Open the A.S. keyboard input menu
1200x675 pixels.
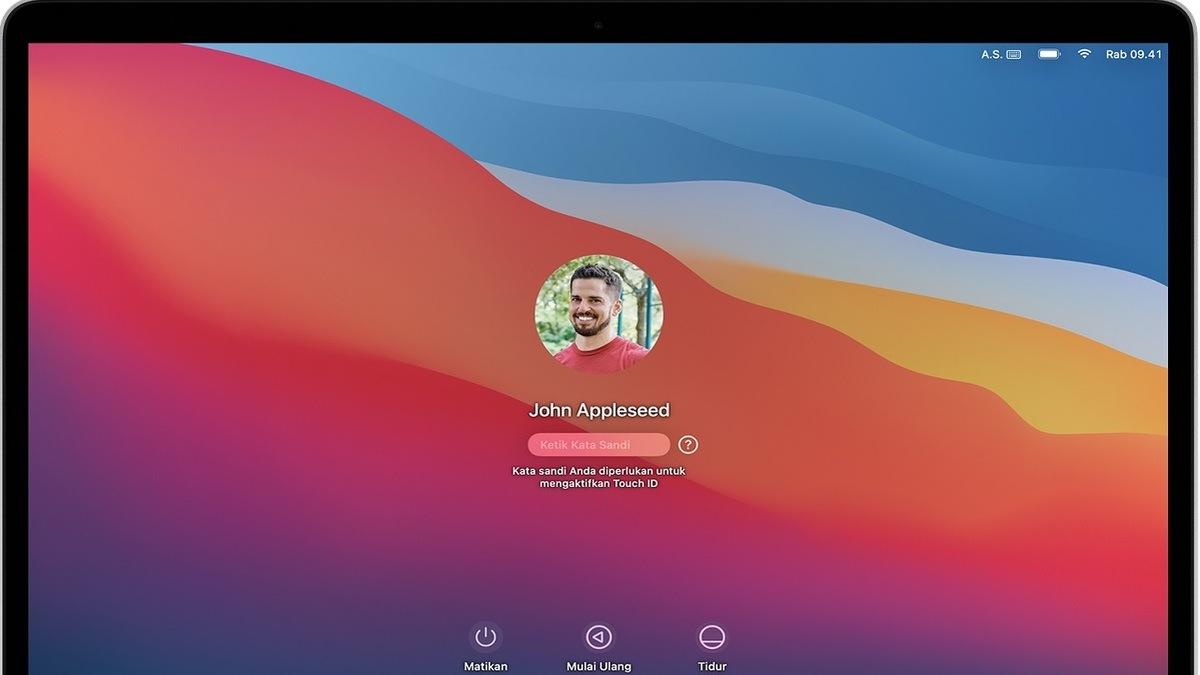pos(1001,54)
